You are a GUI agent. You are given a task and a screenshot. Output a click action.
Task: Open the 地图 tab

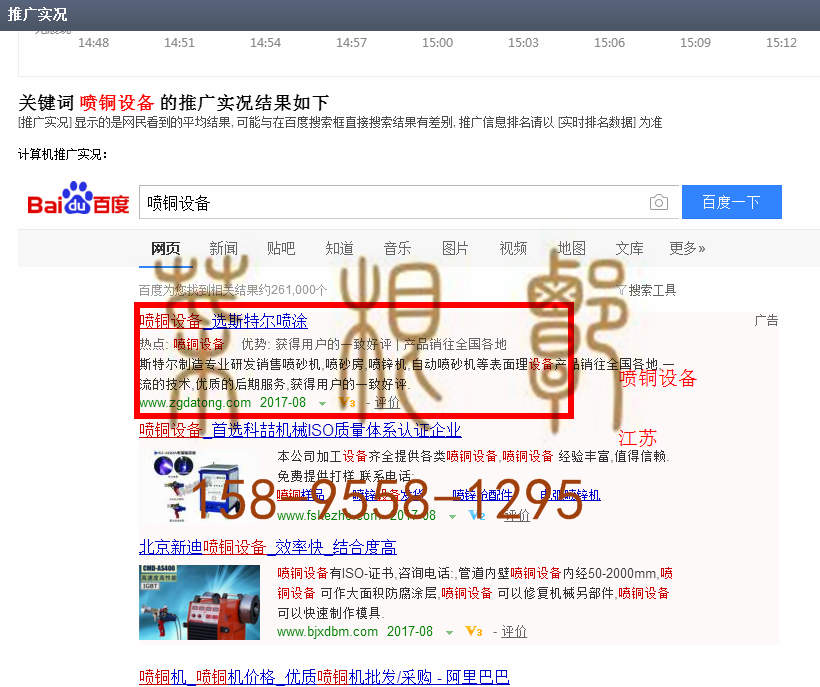click(571, 248)
